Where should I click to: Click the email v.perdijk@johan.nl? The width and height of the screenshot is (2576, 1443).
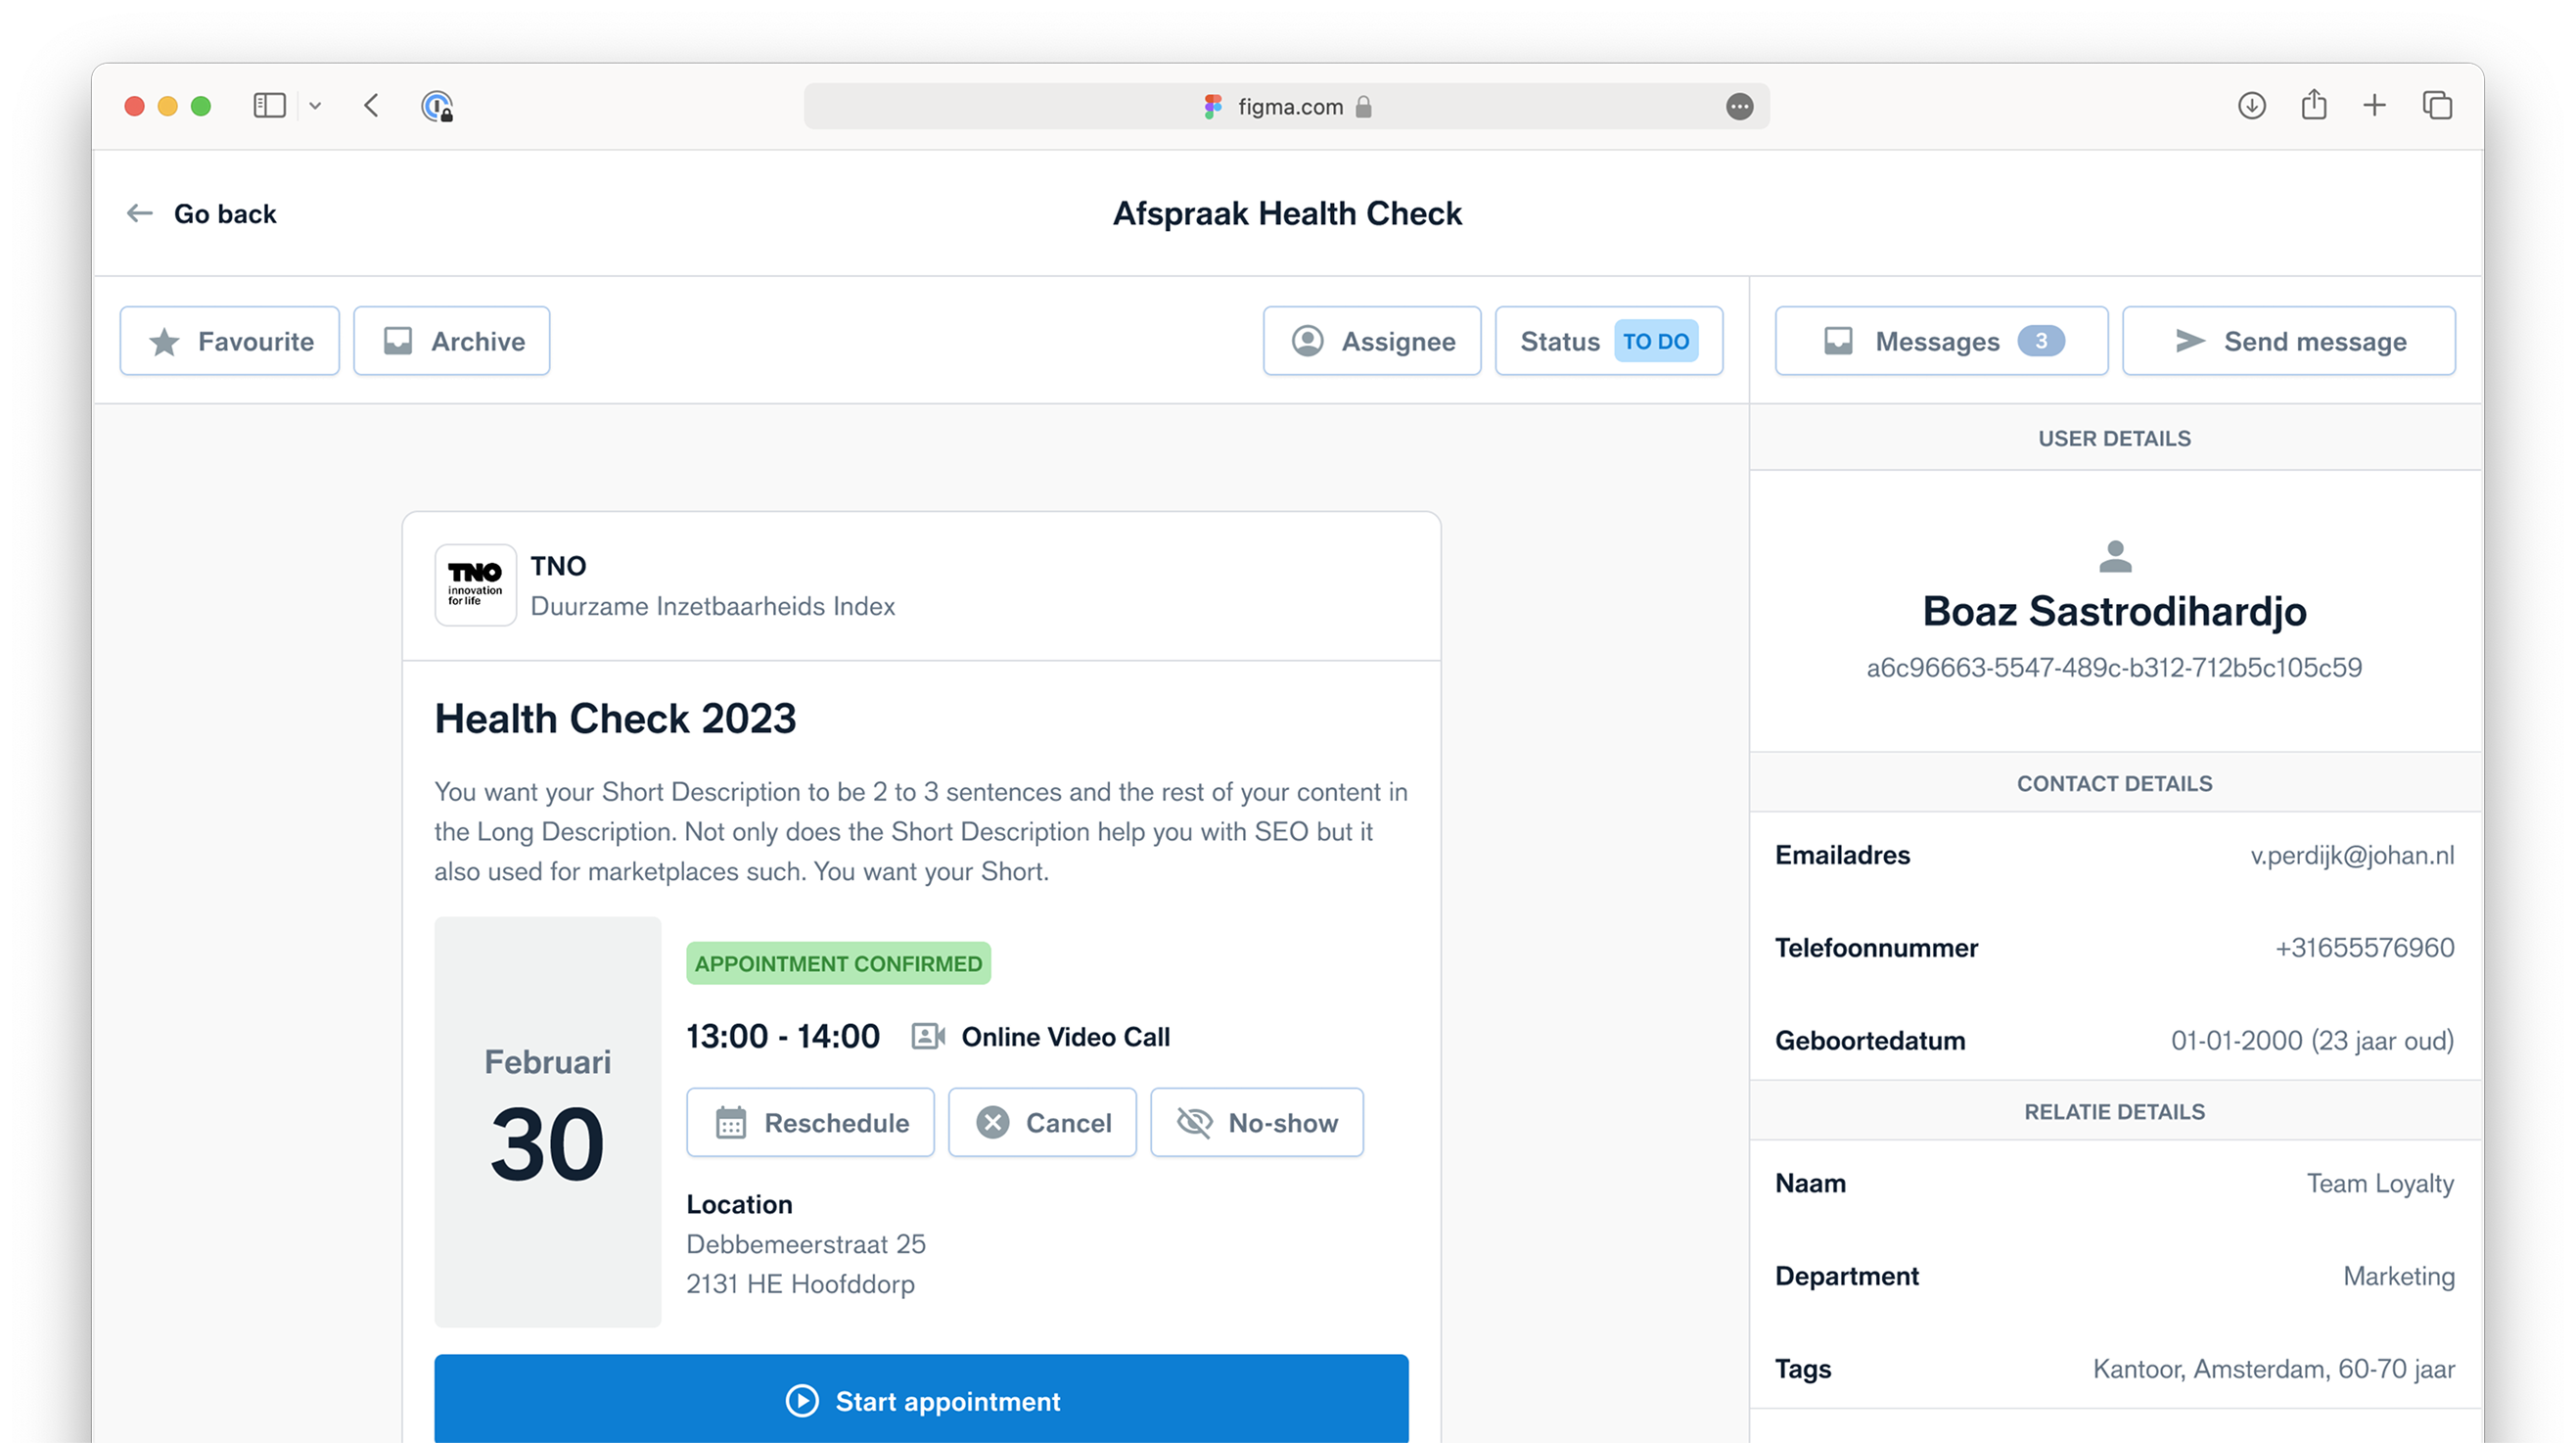[2352, 855]
